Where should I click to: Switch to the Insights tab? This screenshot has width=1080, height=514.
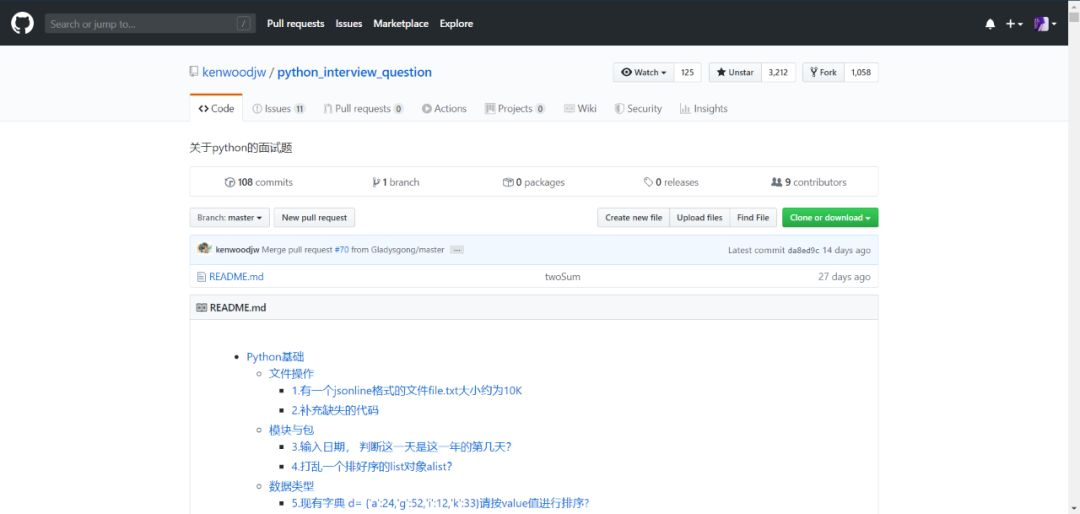703,108
